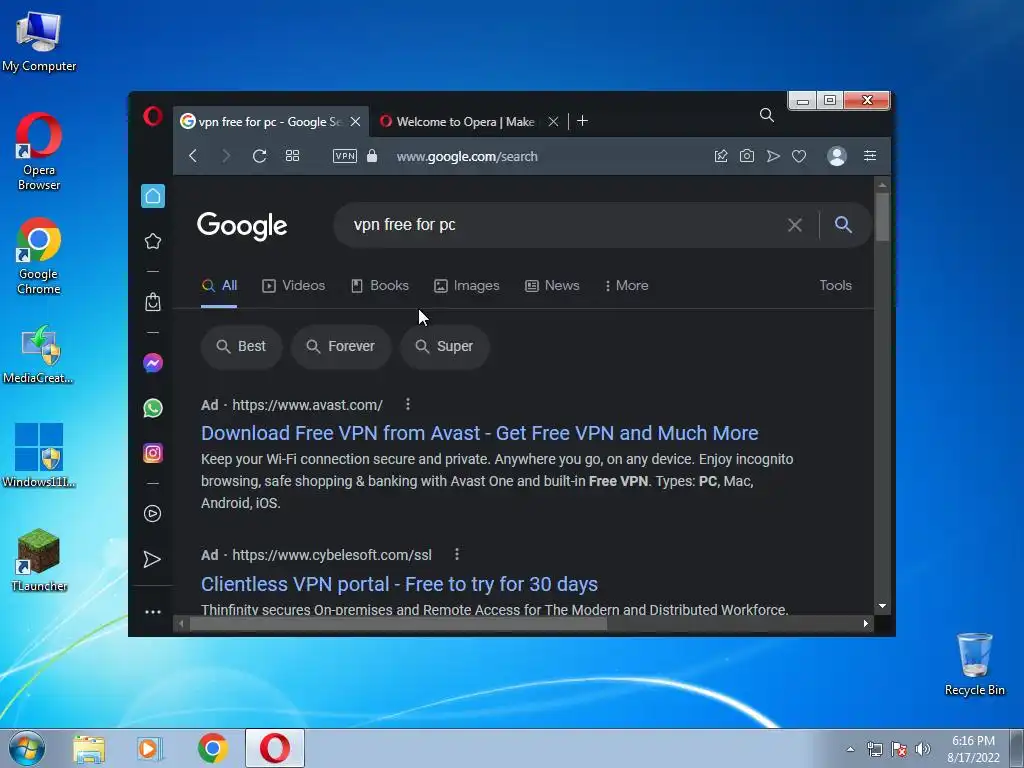This screenshot has width=1024, height=768.
Task: Add page to bookmarks with the heart icon
Action: [x=799, y=156]
